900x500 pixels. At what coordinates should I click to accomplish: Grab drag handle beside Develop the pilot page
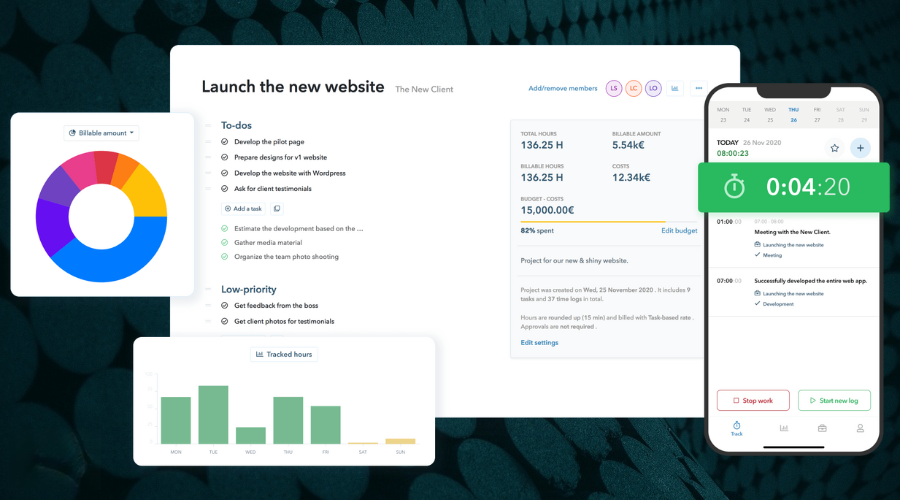pyautogui.click(x=208, y=142)
